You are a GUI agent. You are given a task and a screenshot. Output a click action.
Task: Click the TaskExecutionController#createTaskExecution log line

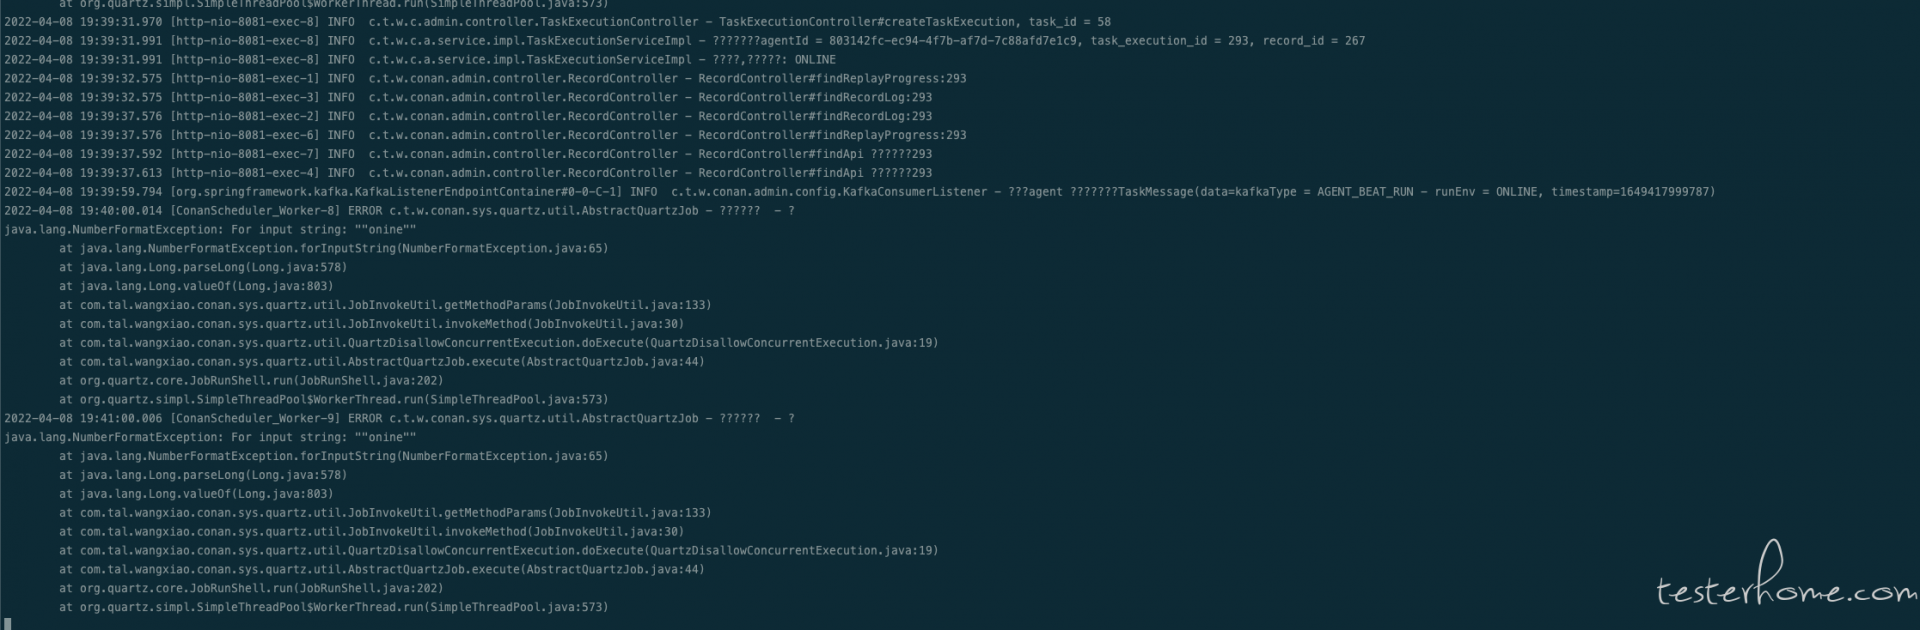(x=557, y=22)
